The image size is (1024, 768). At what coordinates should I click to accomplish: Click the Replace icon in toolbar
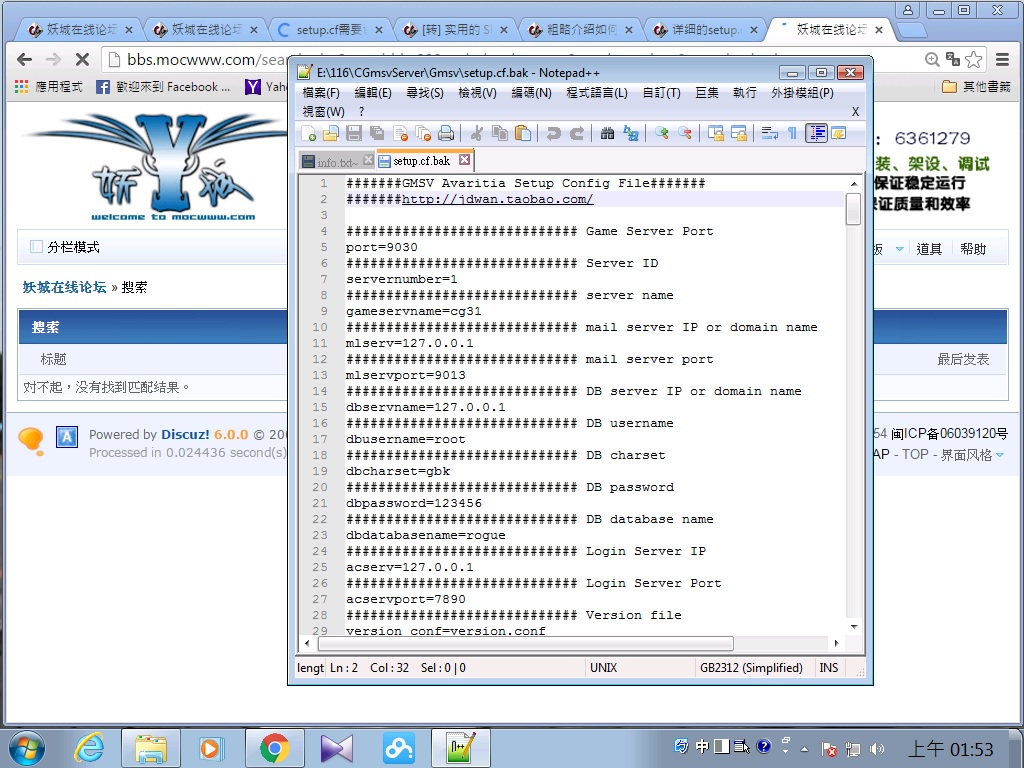[x=631, y=133]
